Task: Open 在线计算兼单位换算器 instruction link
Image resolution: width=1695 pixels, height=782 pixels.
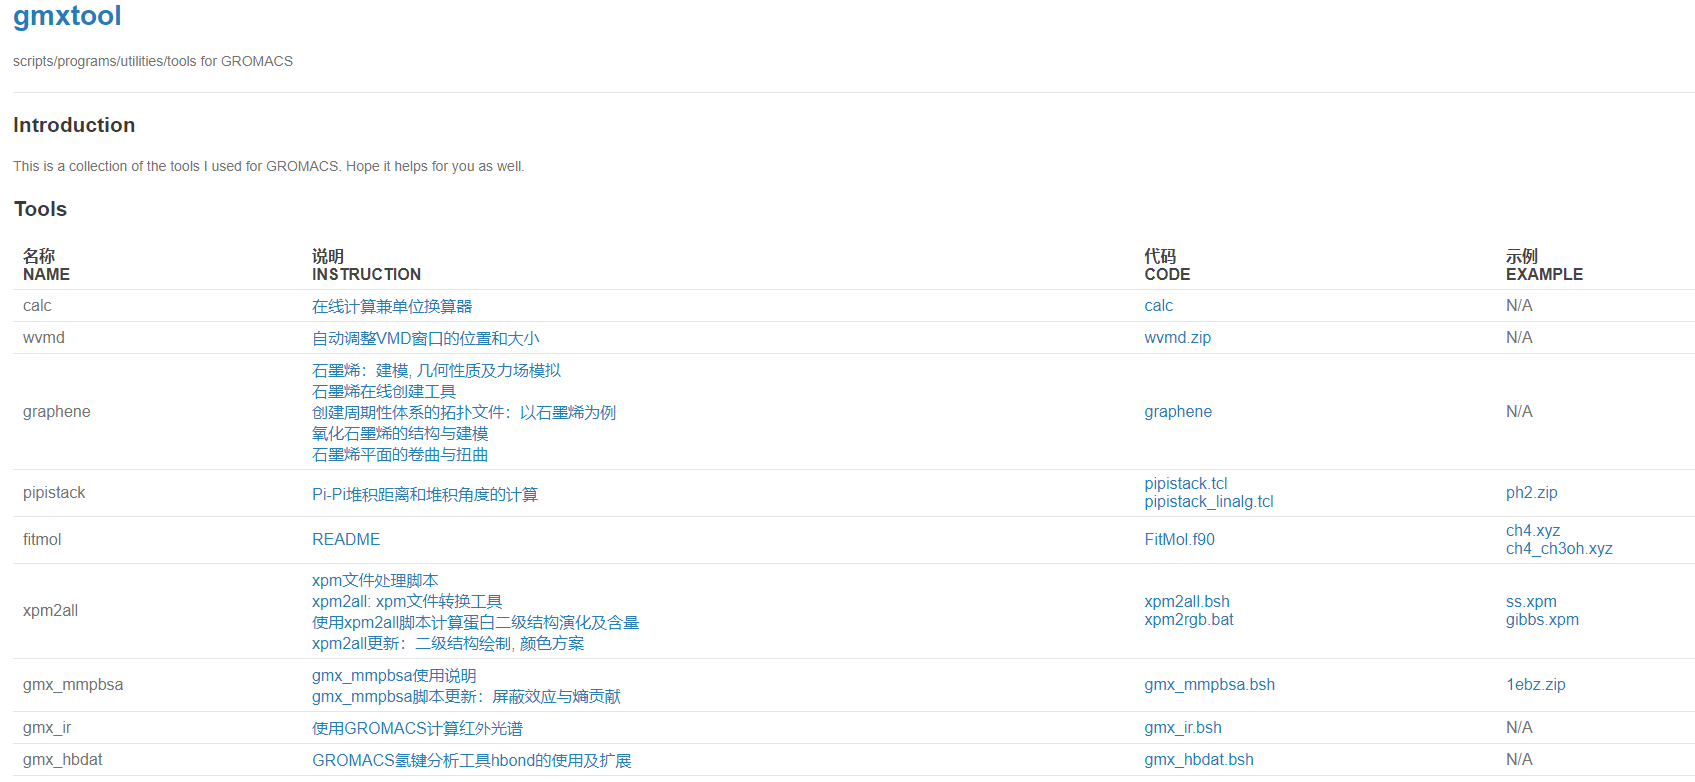Action: pos(392,306)
